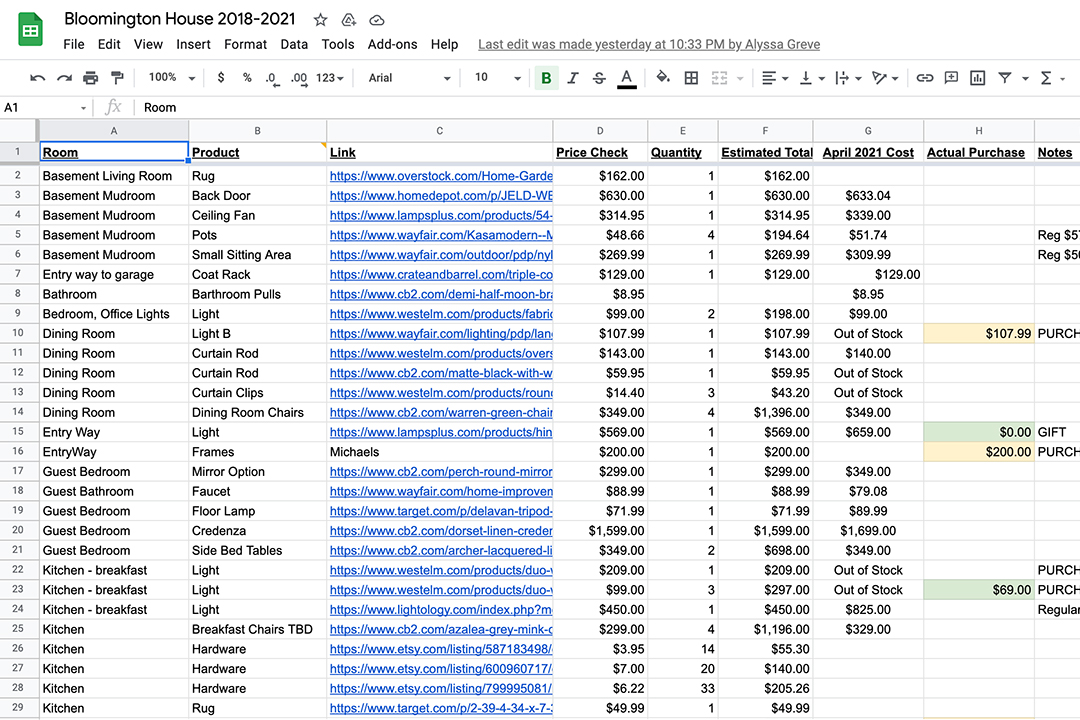Open the zoom level dropdown
This screenshot has width=1080, height=720.
coord(172,78)
